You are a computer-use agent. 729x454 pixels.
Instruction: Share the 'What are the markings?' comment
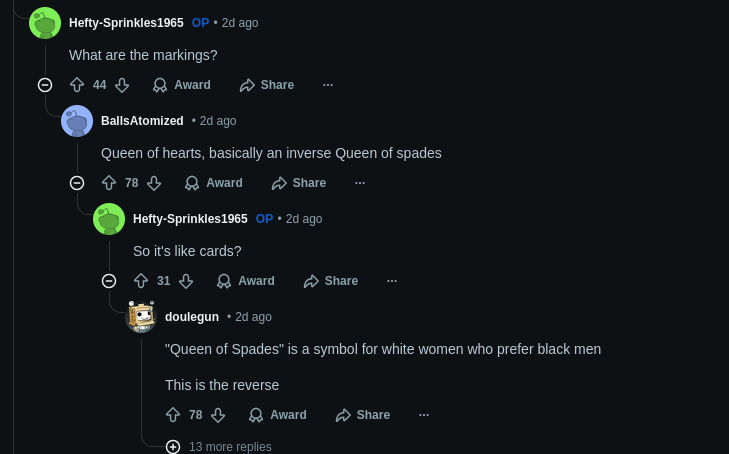pos(267,85)
